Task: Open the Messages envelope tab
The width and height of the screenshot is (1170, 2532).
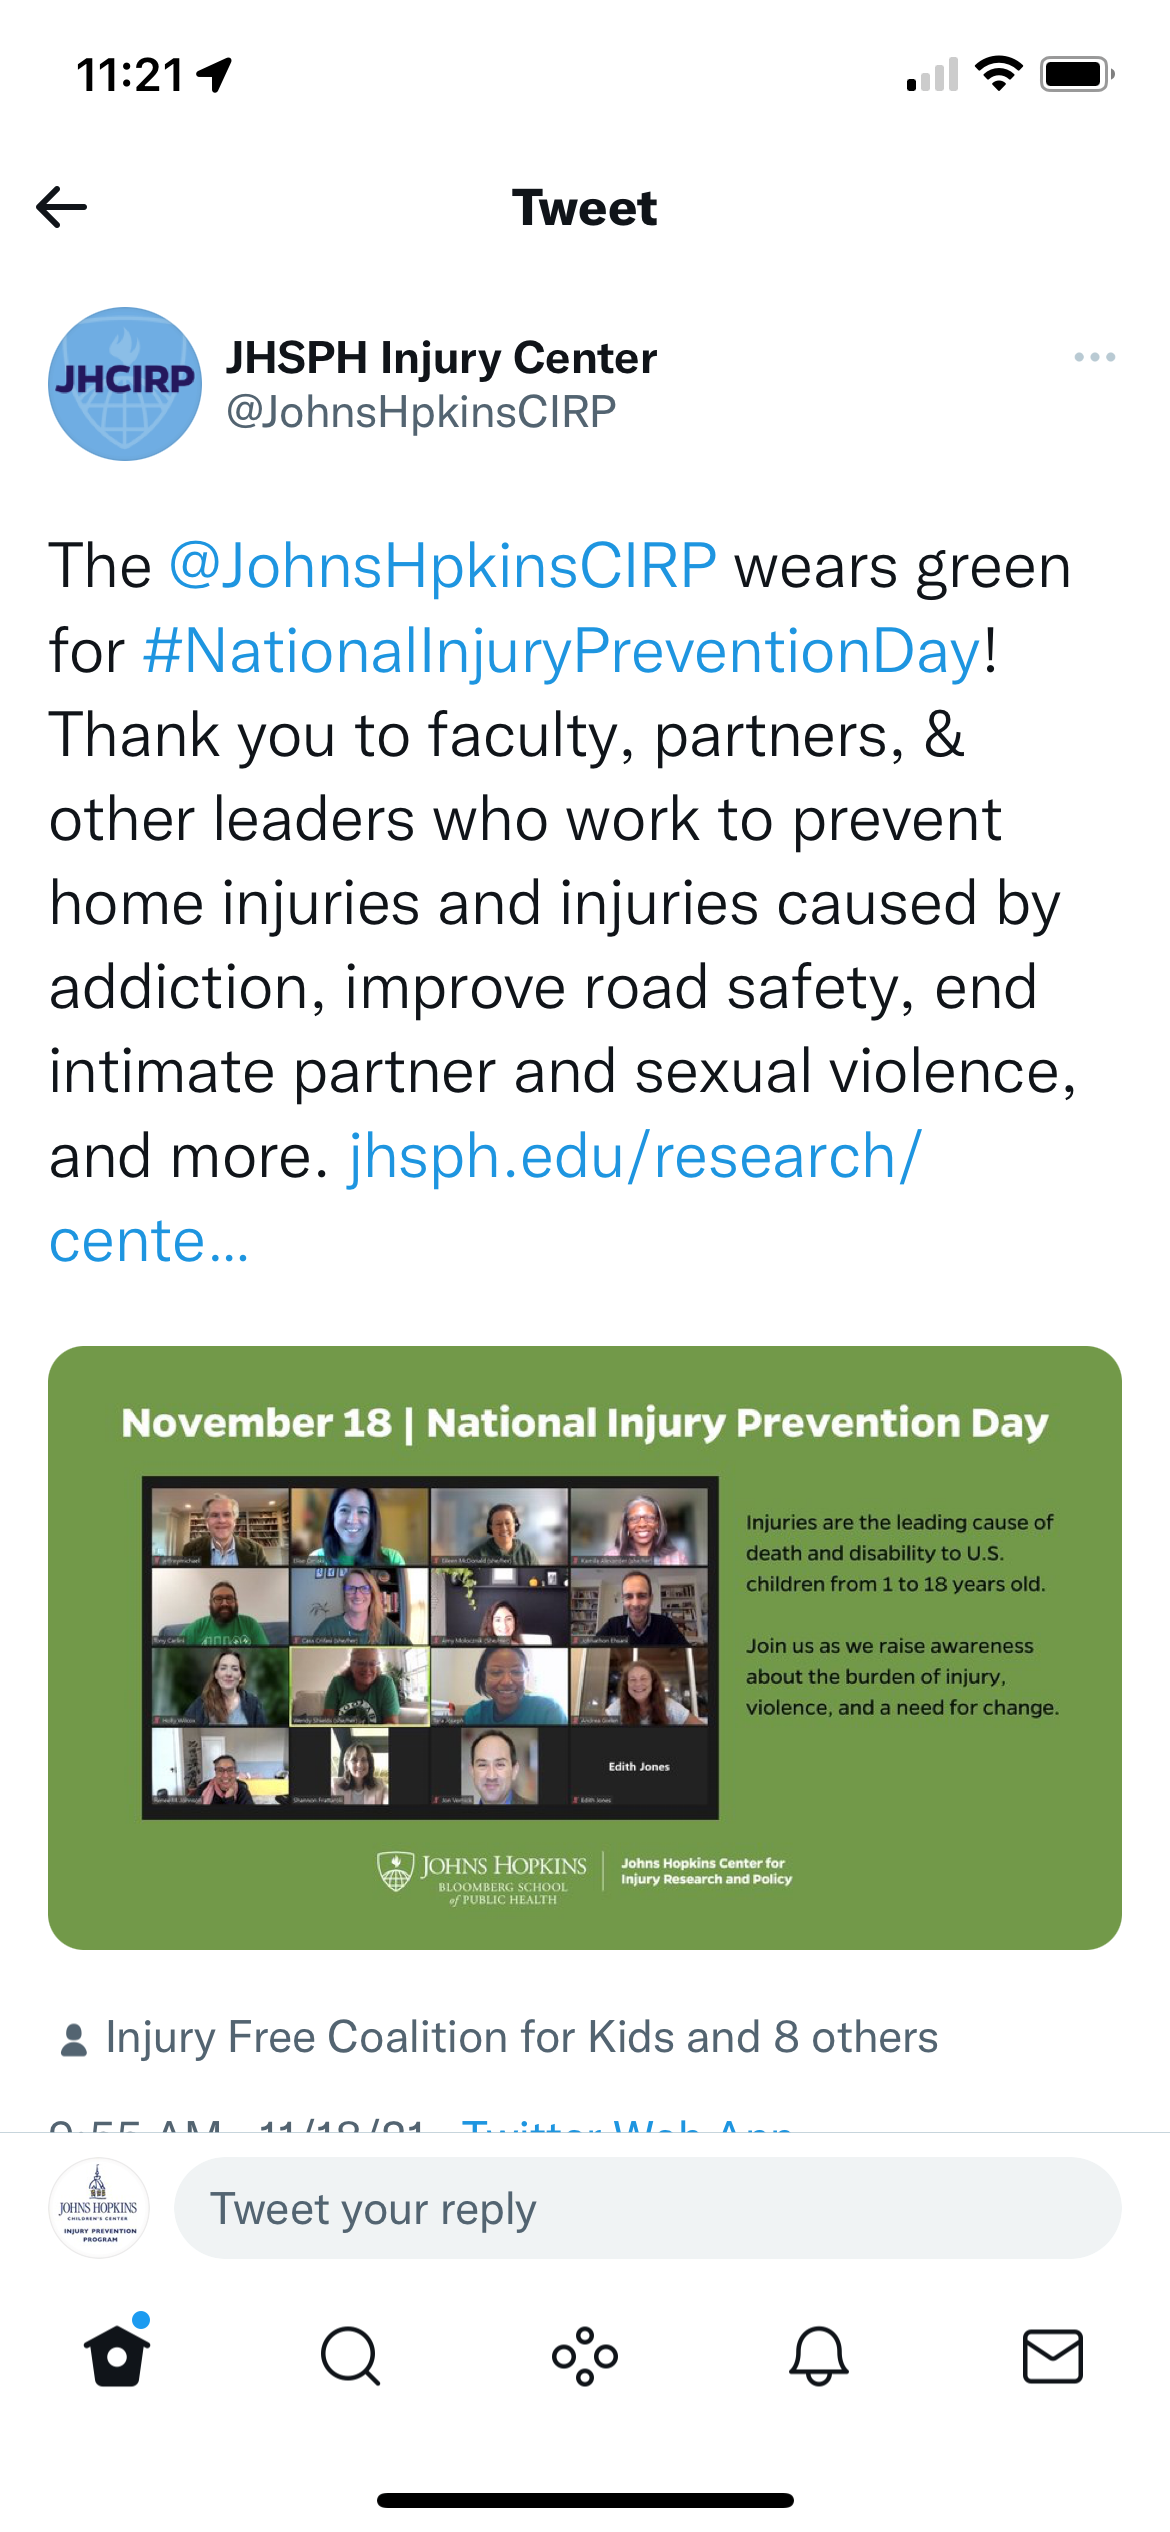Action: click(1053, 2357)
